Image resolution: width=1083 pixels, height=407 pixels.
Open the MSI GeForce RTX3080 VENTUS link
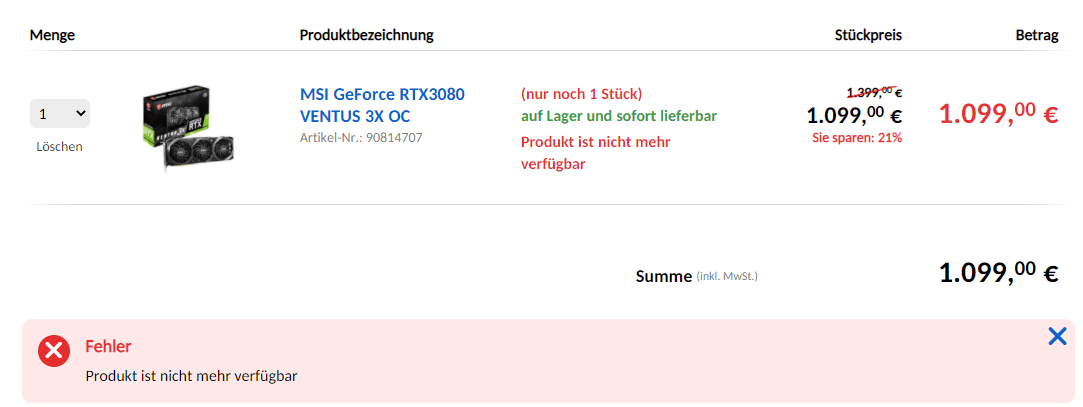coord(382,105)
